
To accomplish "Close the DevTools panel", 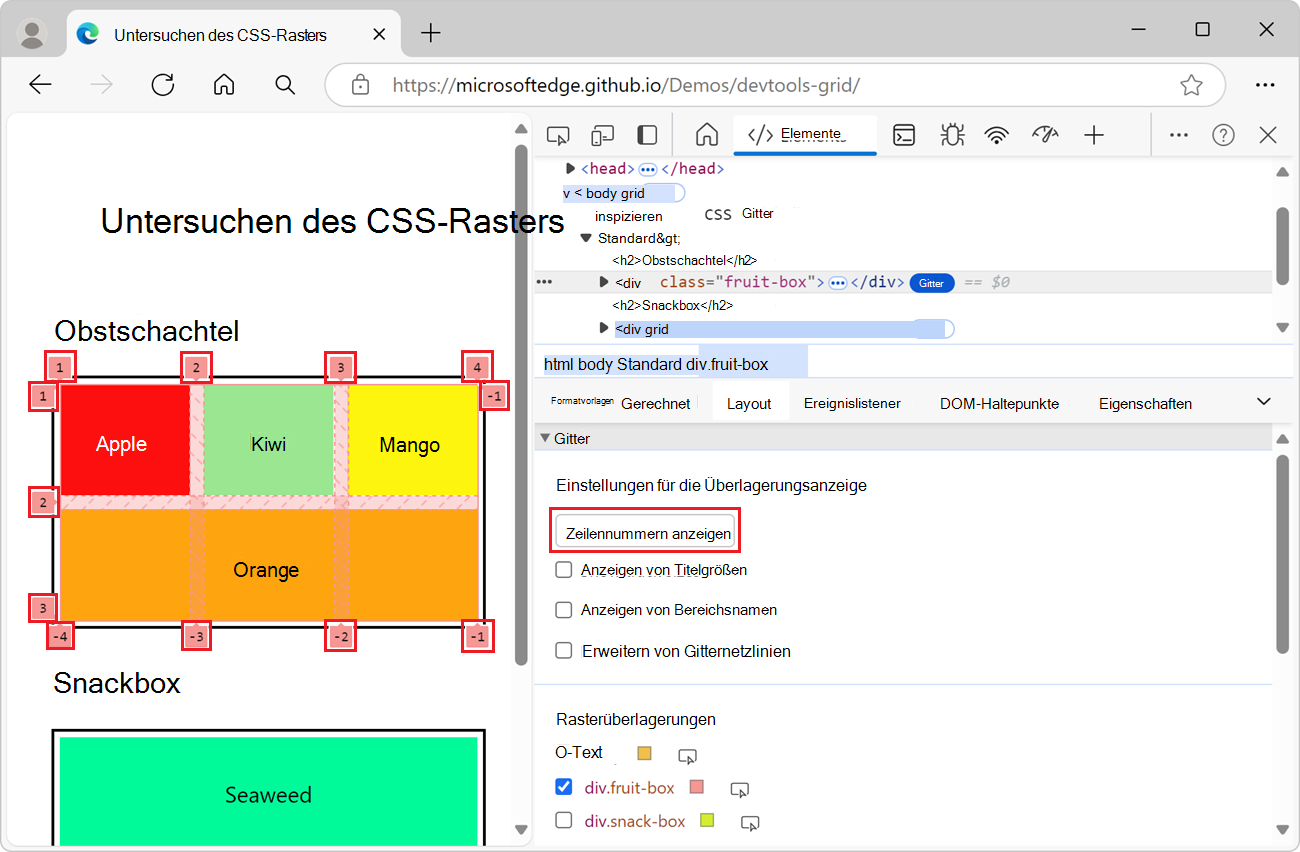I will pyautogui.click(x=1268, y=135).
